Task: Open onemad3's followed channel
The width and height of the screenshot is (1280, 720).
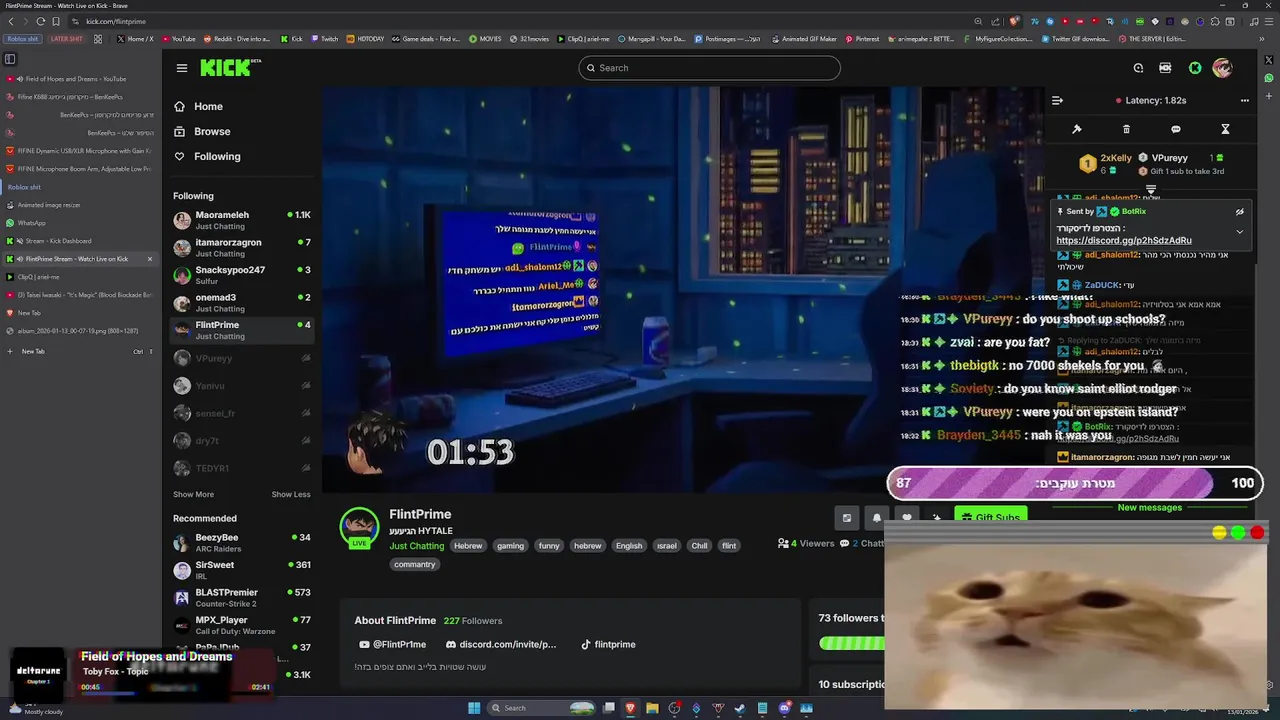Action: pos(242,303)
